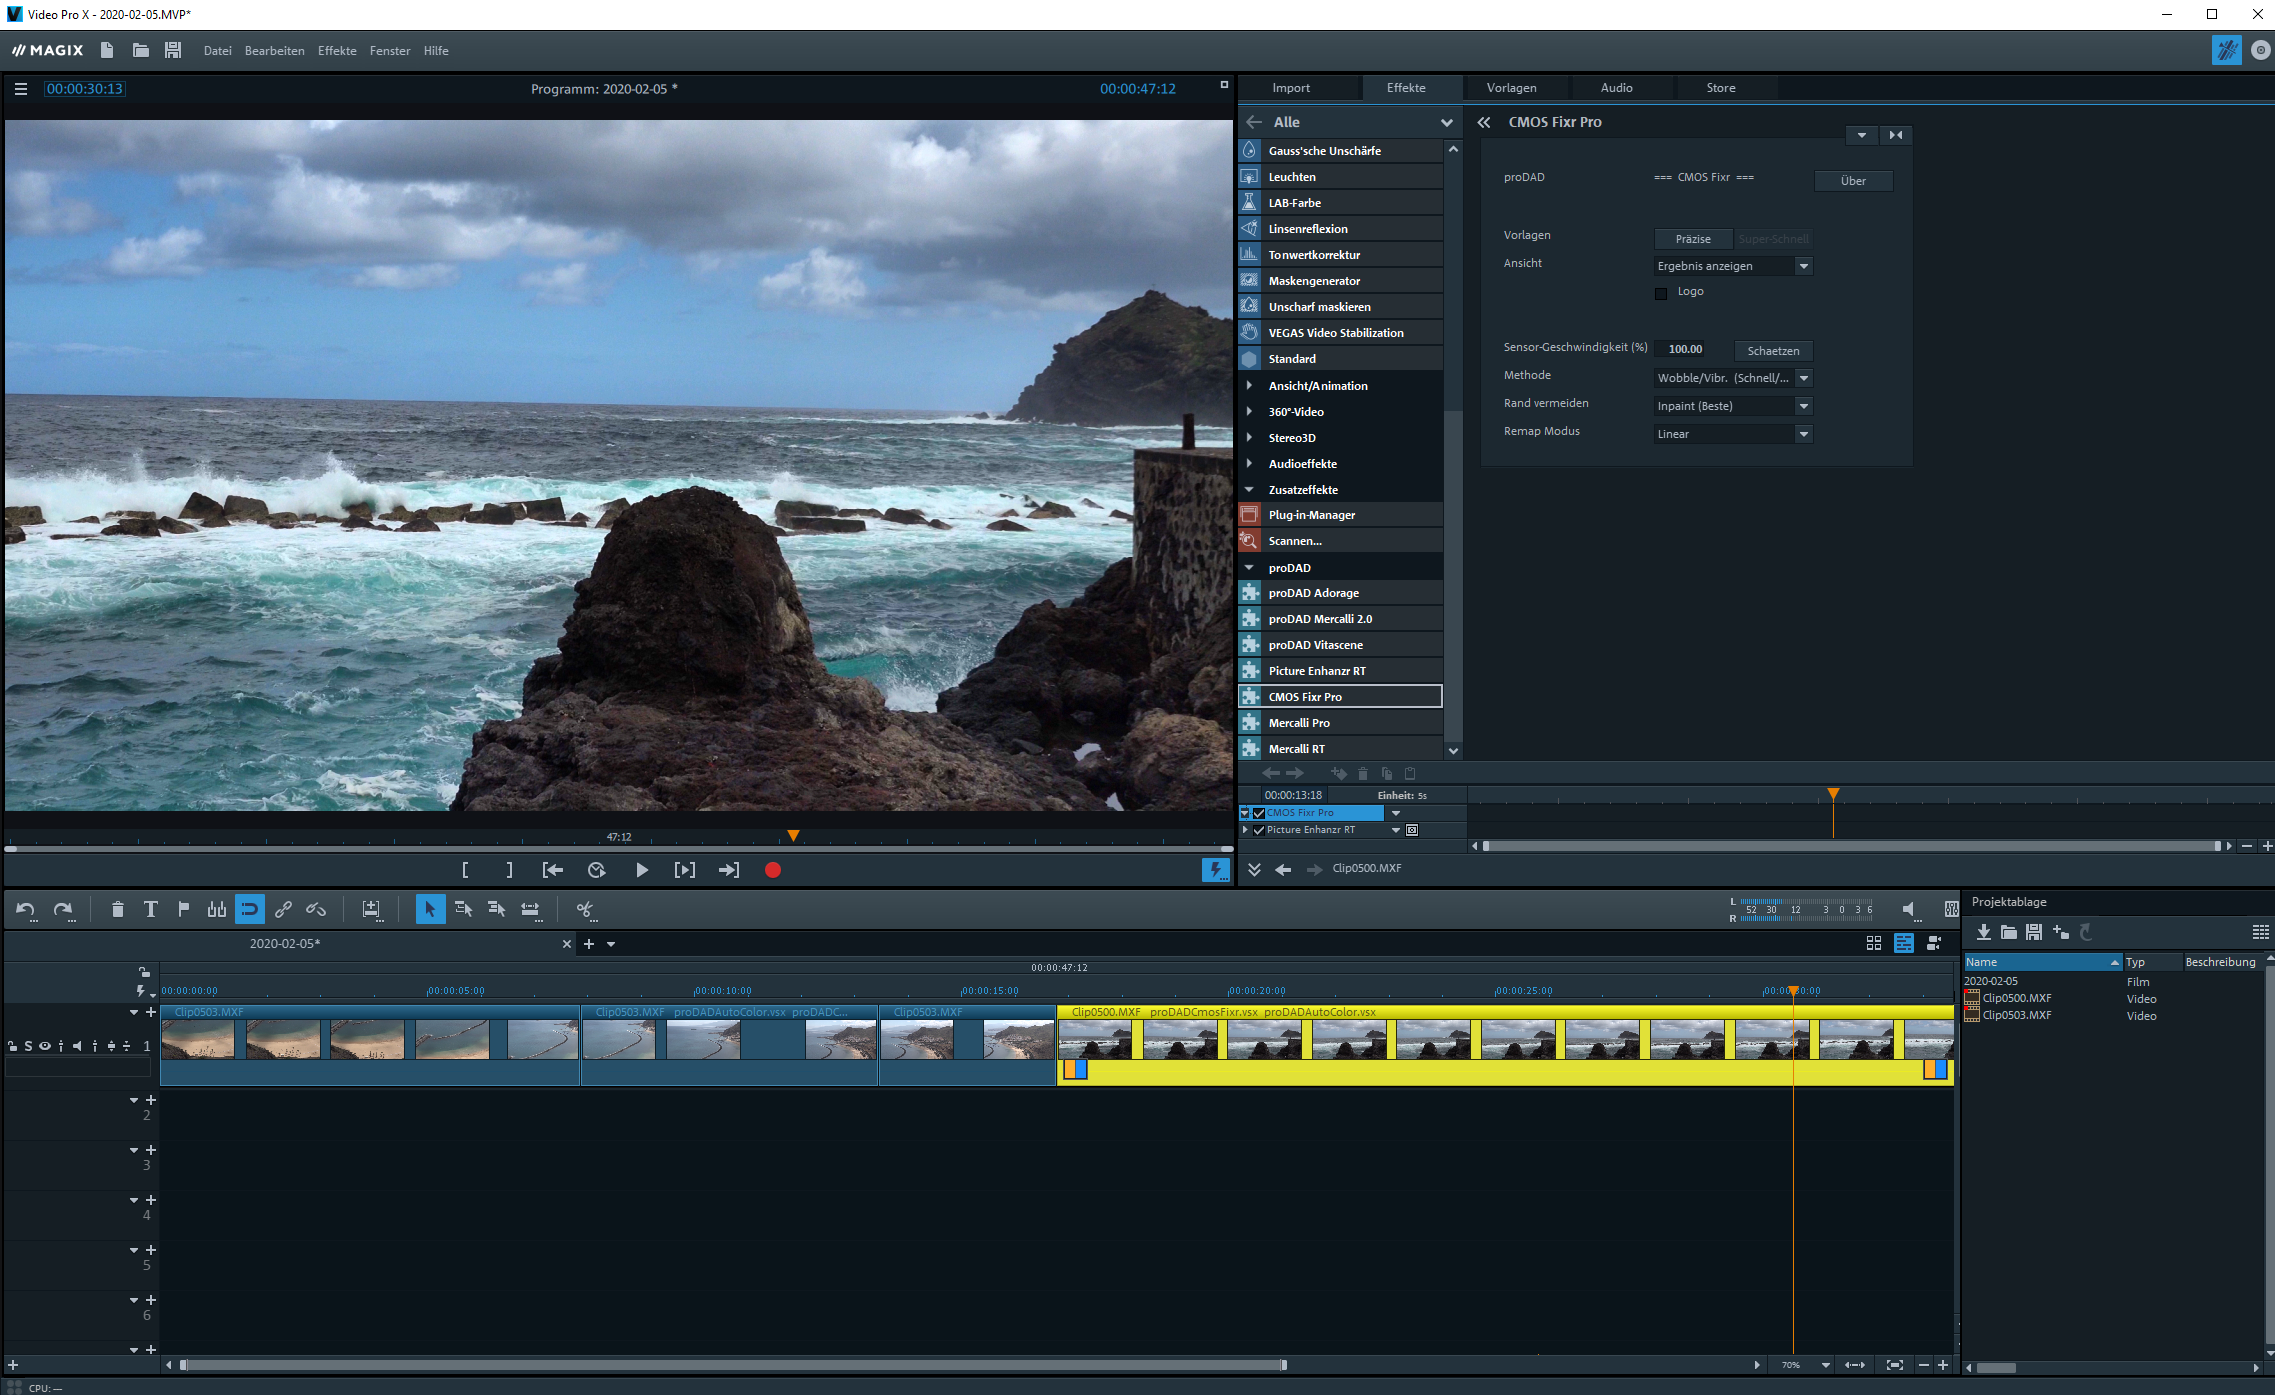This screenshot has width=2275, height=1395.
Task: Set the range out-point bracket
Action: coord(509,870)
